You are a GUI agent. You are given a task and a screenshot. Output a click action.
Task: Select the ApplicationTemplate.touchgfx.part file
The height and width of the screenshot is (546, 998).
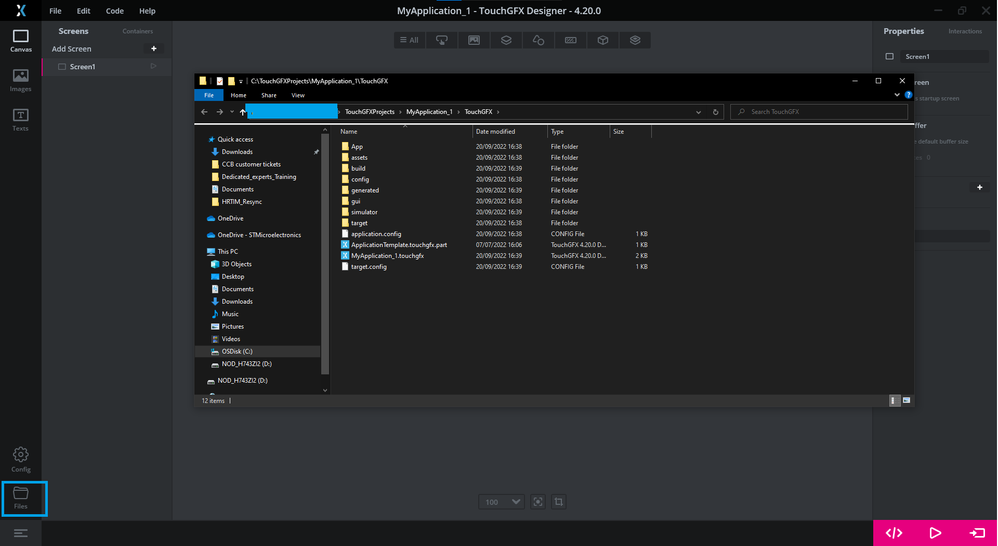click(x=399, y=245)
